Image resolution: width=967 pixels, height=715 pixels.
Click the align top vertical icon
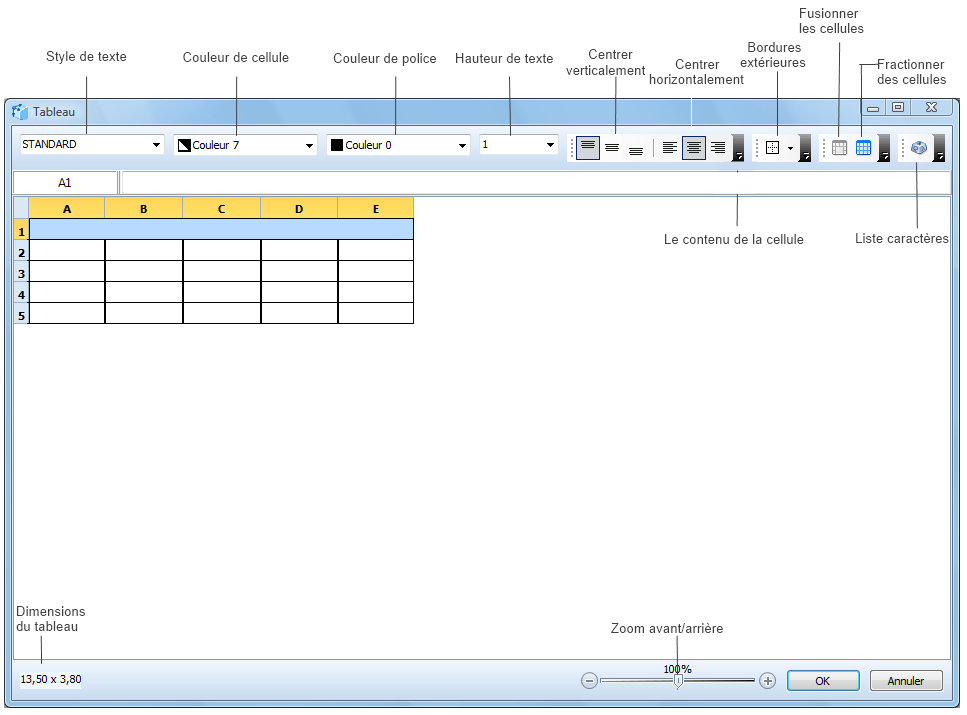(588, 147)
